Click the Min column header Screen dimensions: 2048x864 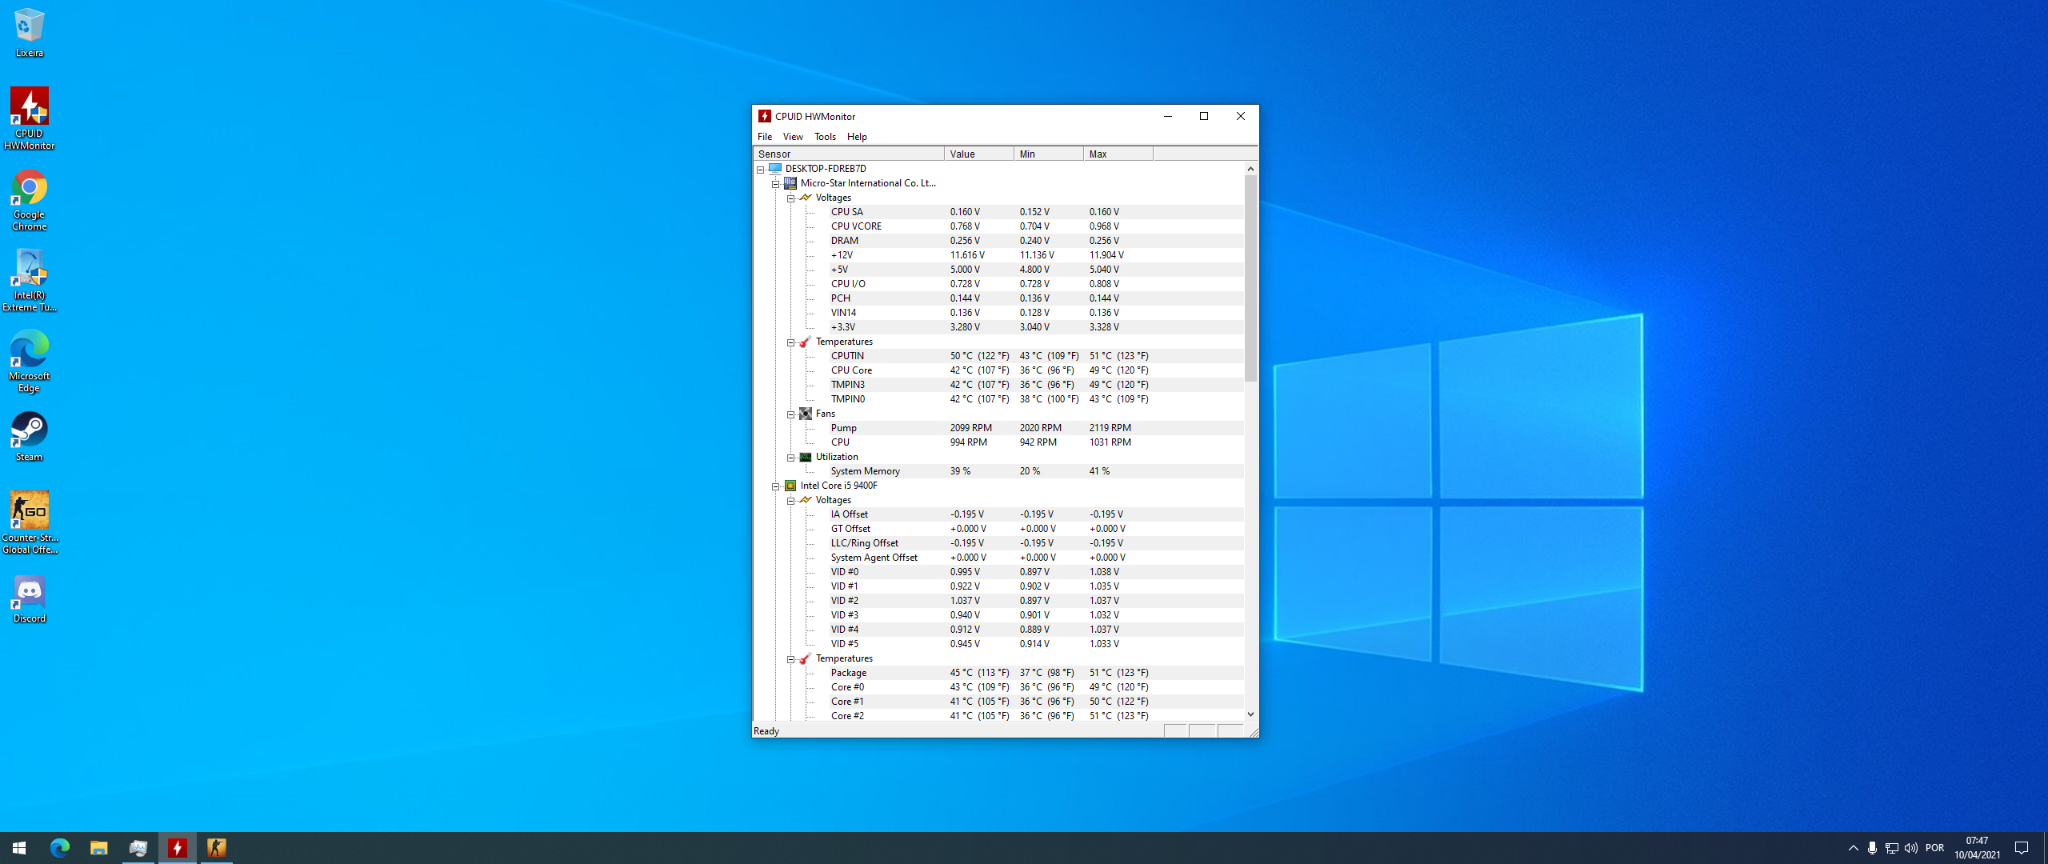click(x=1049, y=154)
